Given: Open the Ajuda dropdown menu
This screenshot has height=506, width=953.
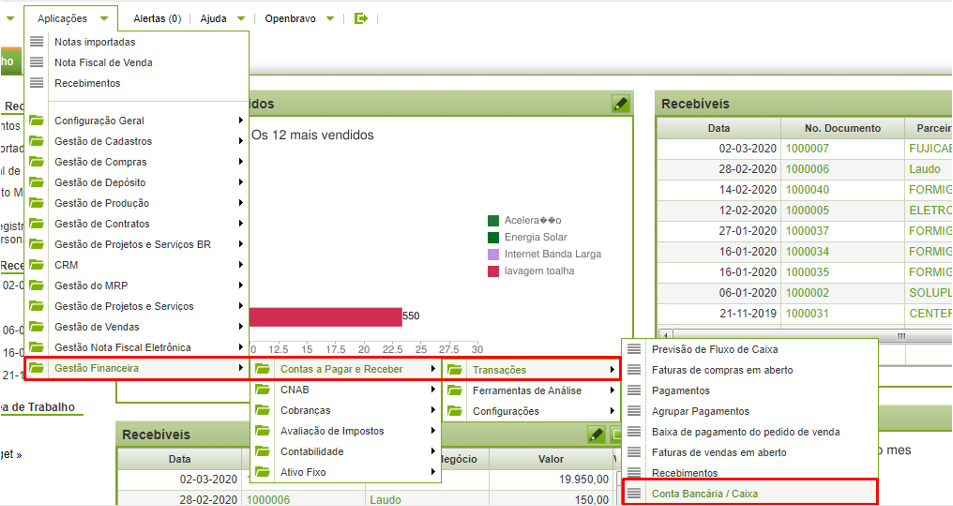Looking at the screenshot, I should coord(222,18).
